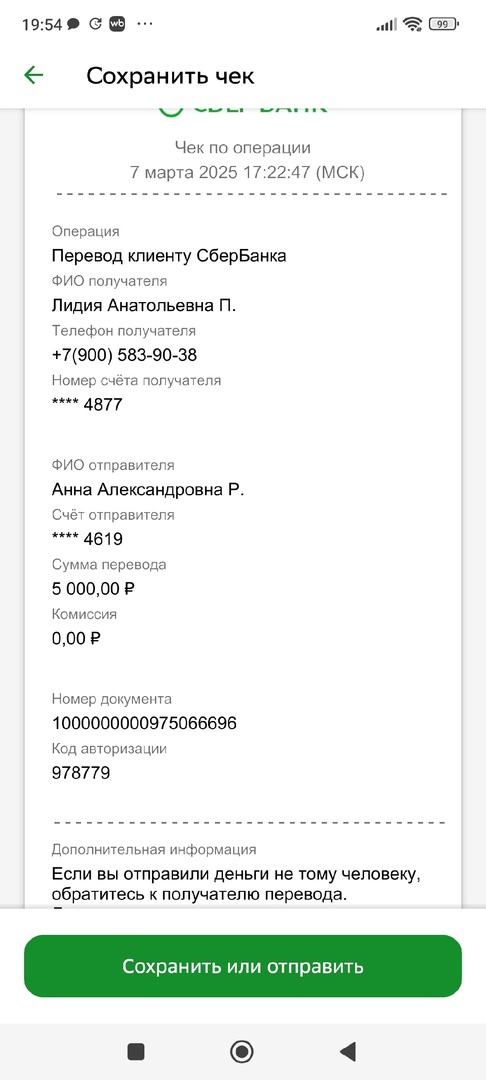Tap the Wi-Fi status icon
The height and width of the screenshot is (1080, 486).
tap(413, 24)
